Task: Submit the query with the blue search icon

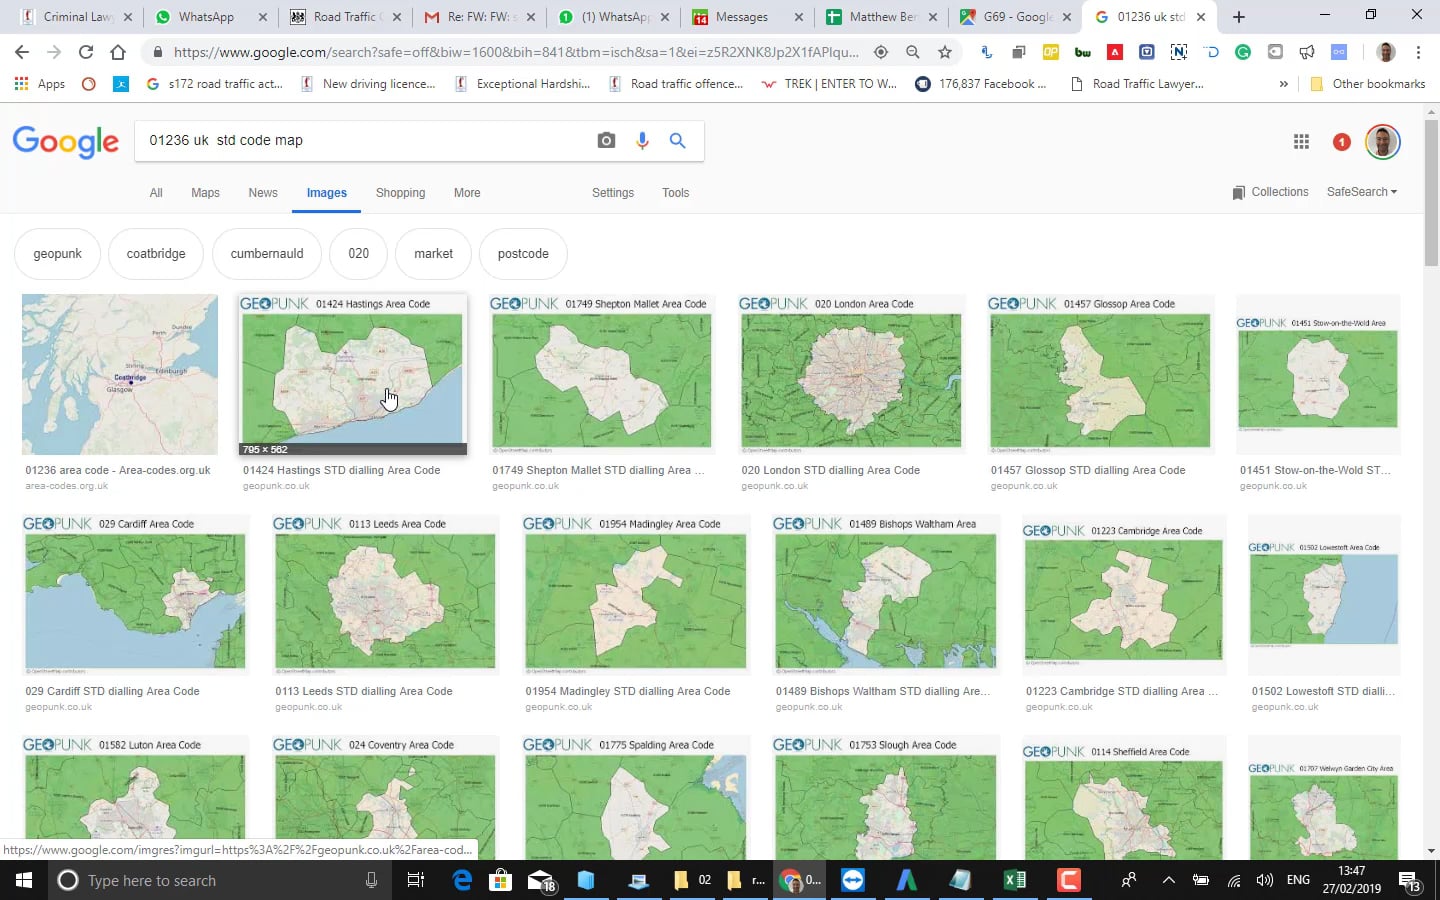Action: point(678,141)
